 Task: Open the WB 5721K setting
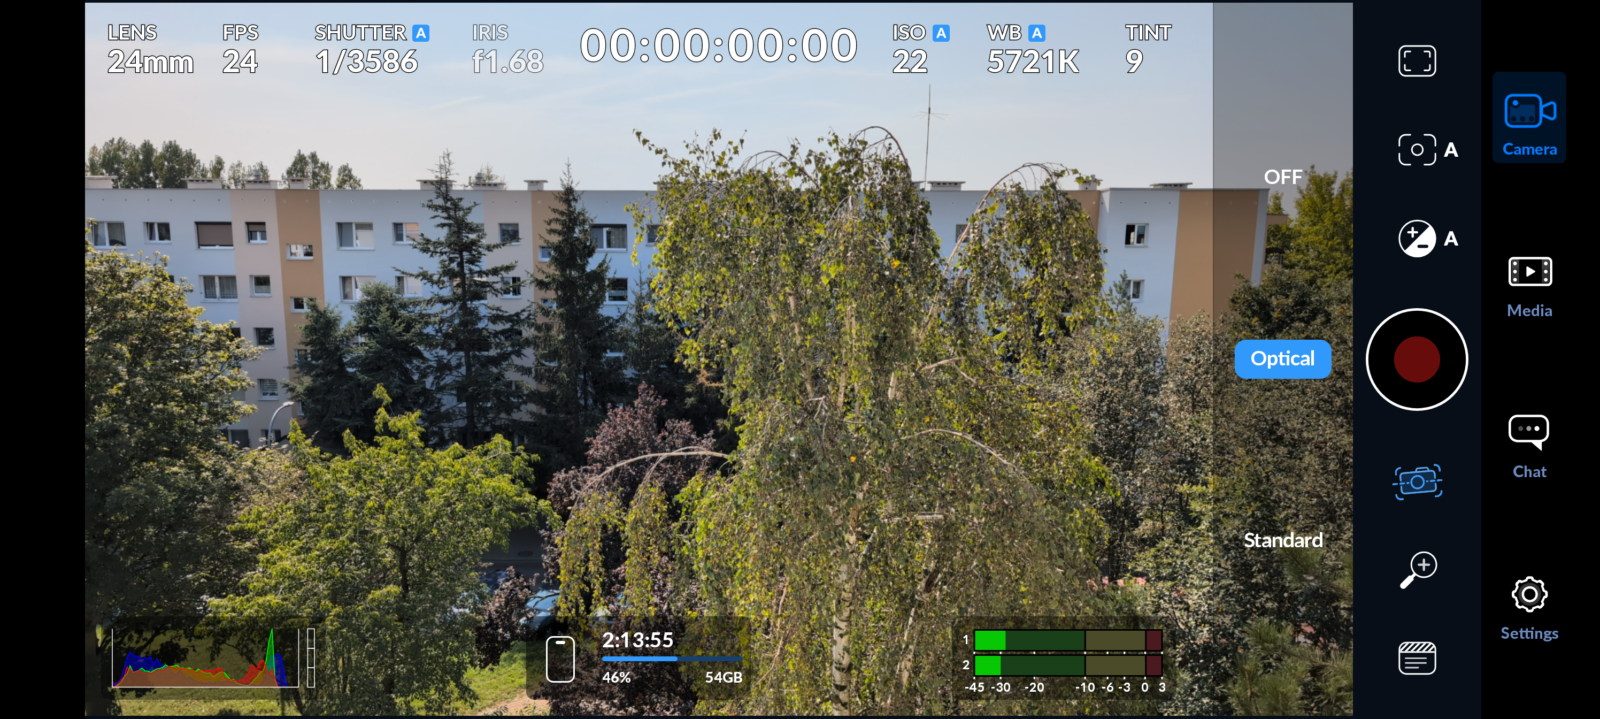(x=1031, y=49)
